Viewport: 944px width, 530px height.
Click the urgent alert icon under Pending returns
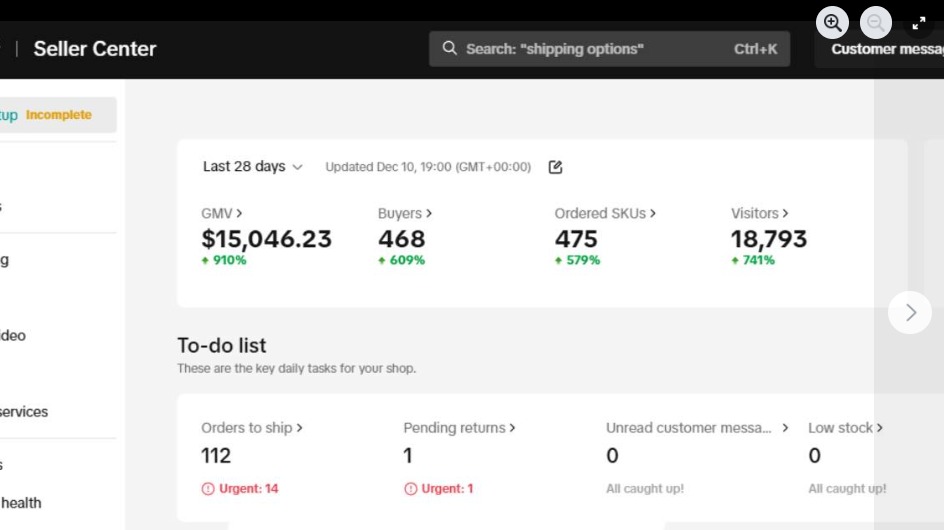click(410, 489)
